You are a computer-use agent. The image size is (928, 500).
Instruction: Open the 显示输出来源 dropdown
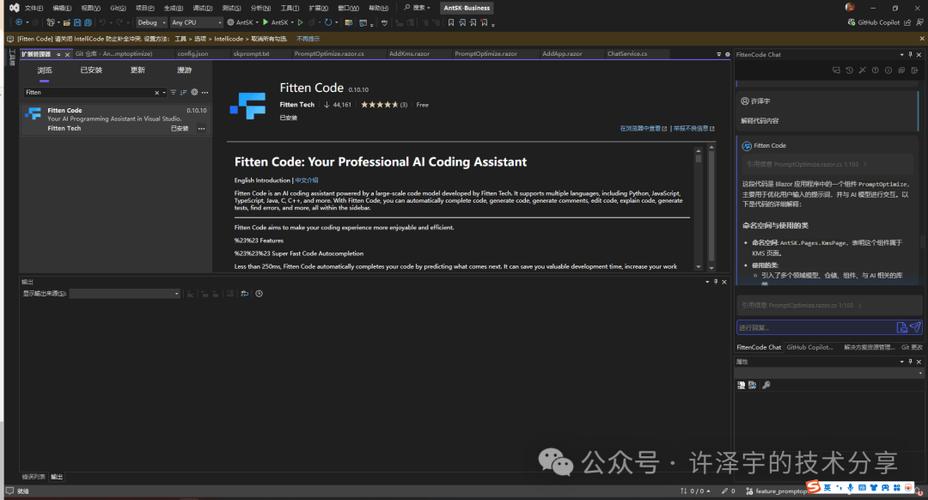[x=124, y=293]
